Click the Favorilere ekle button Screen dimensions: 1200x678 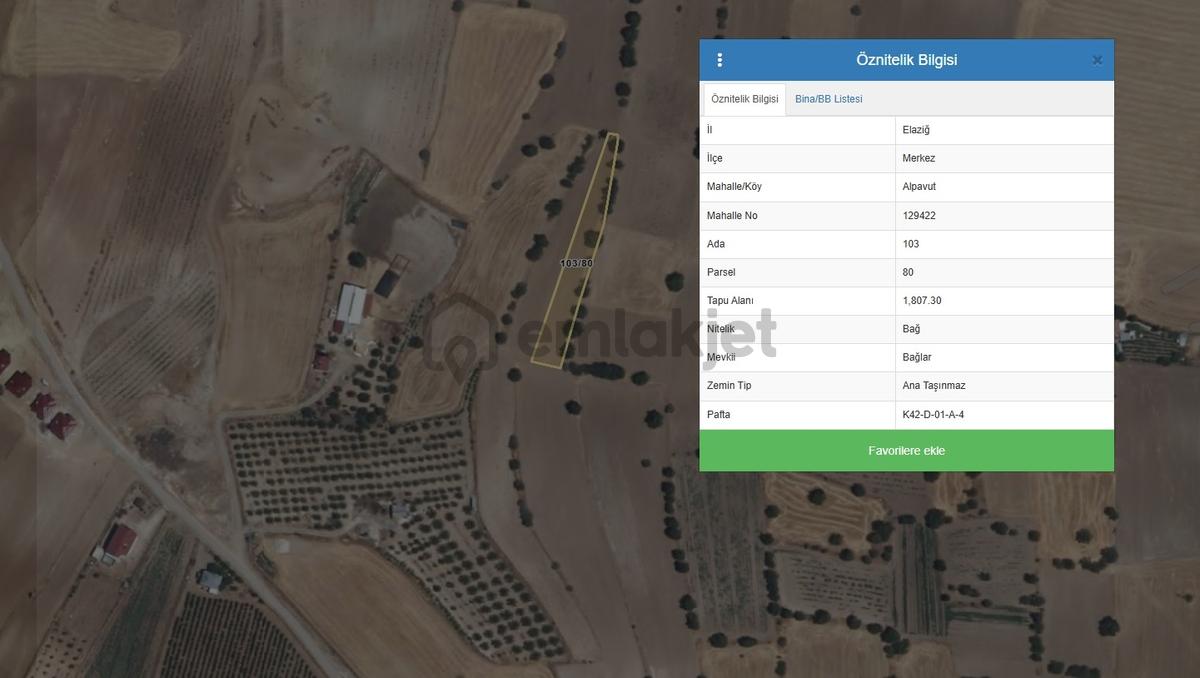pyautogui.click(x=906, y=451)
